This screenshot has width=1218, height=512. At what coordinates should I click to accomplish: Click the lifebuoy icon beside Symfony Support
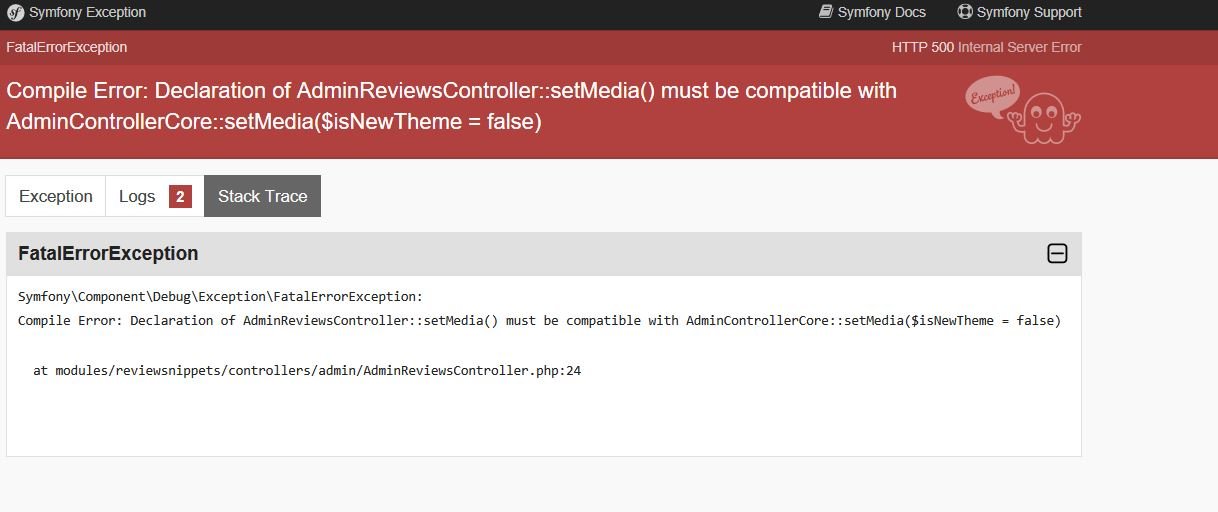pos(965,12)
